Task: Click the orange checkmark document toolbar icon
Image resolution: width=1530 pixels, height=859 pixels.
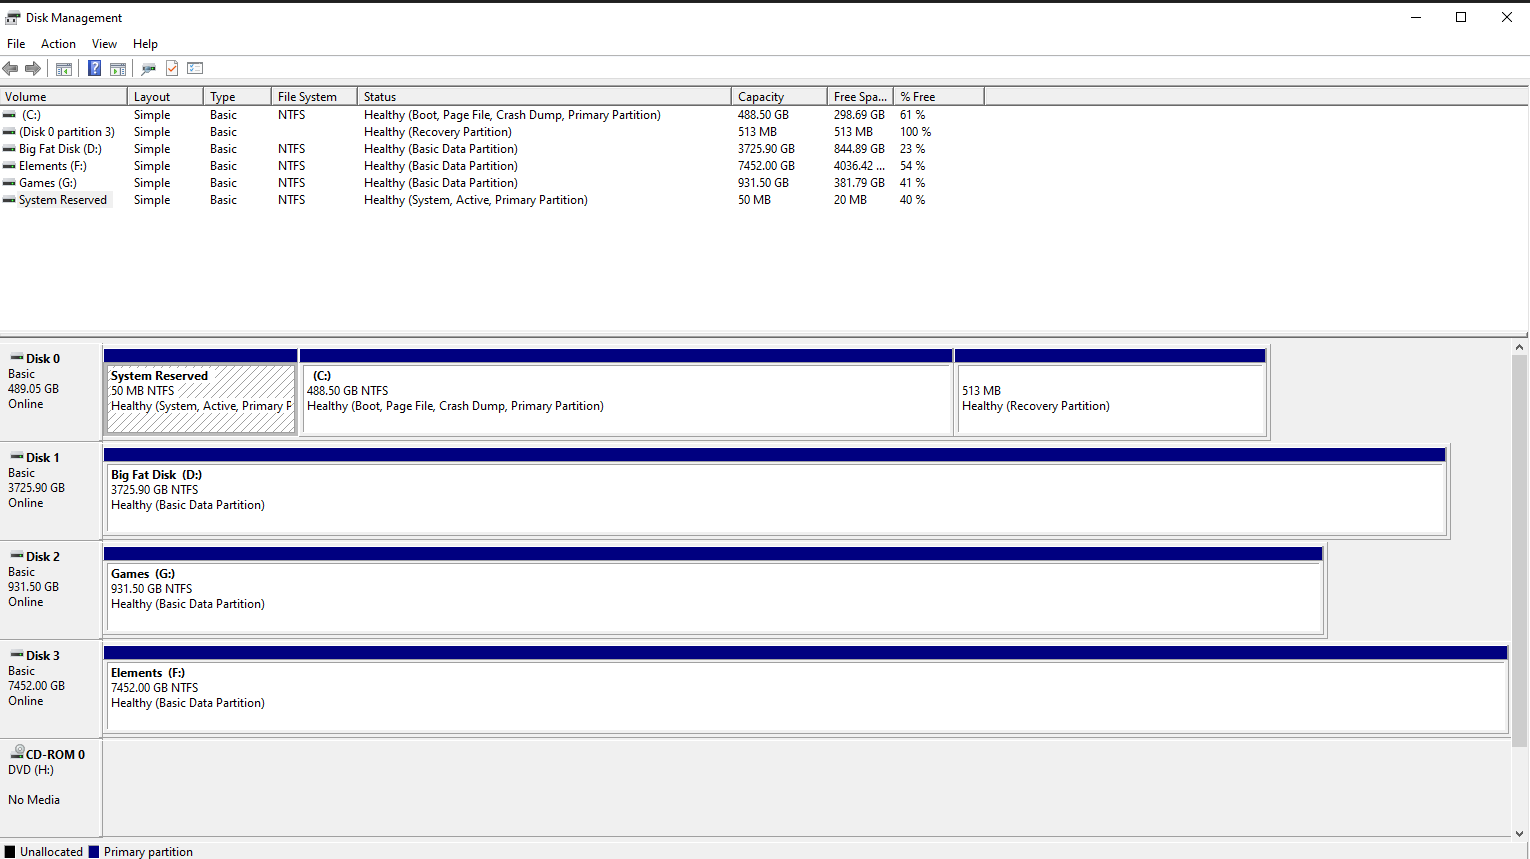Action: (x=172, y=68)
